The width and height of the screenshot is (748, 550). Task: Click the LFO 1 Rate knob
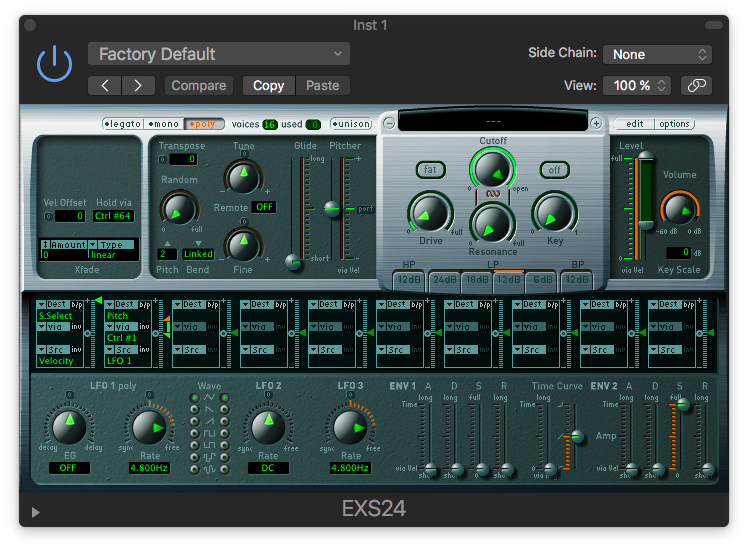point(149,427)
